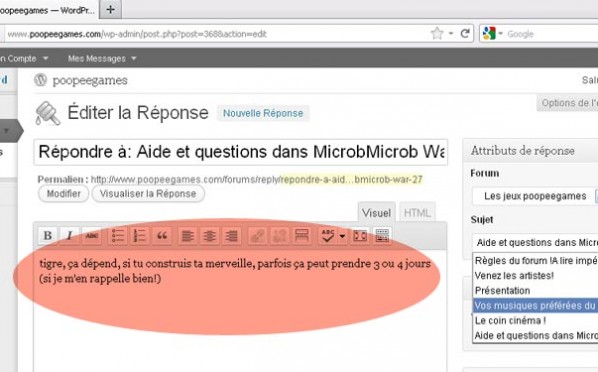Click the Nouvelle Réponse button

tap(263, 113)
